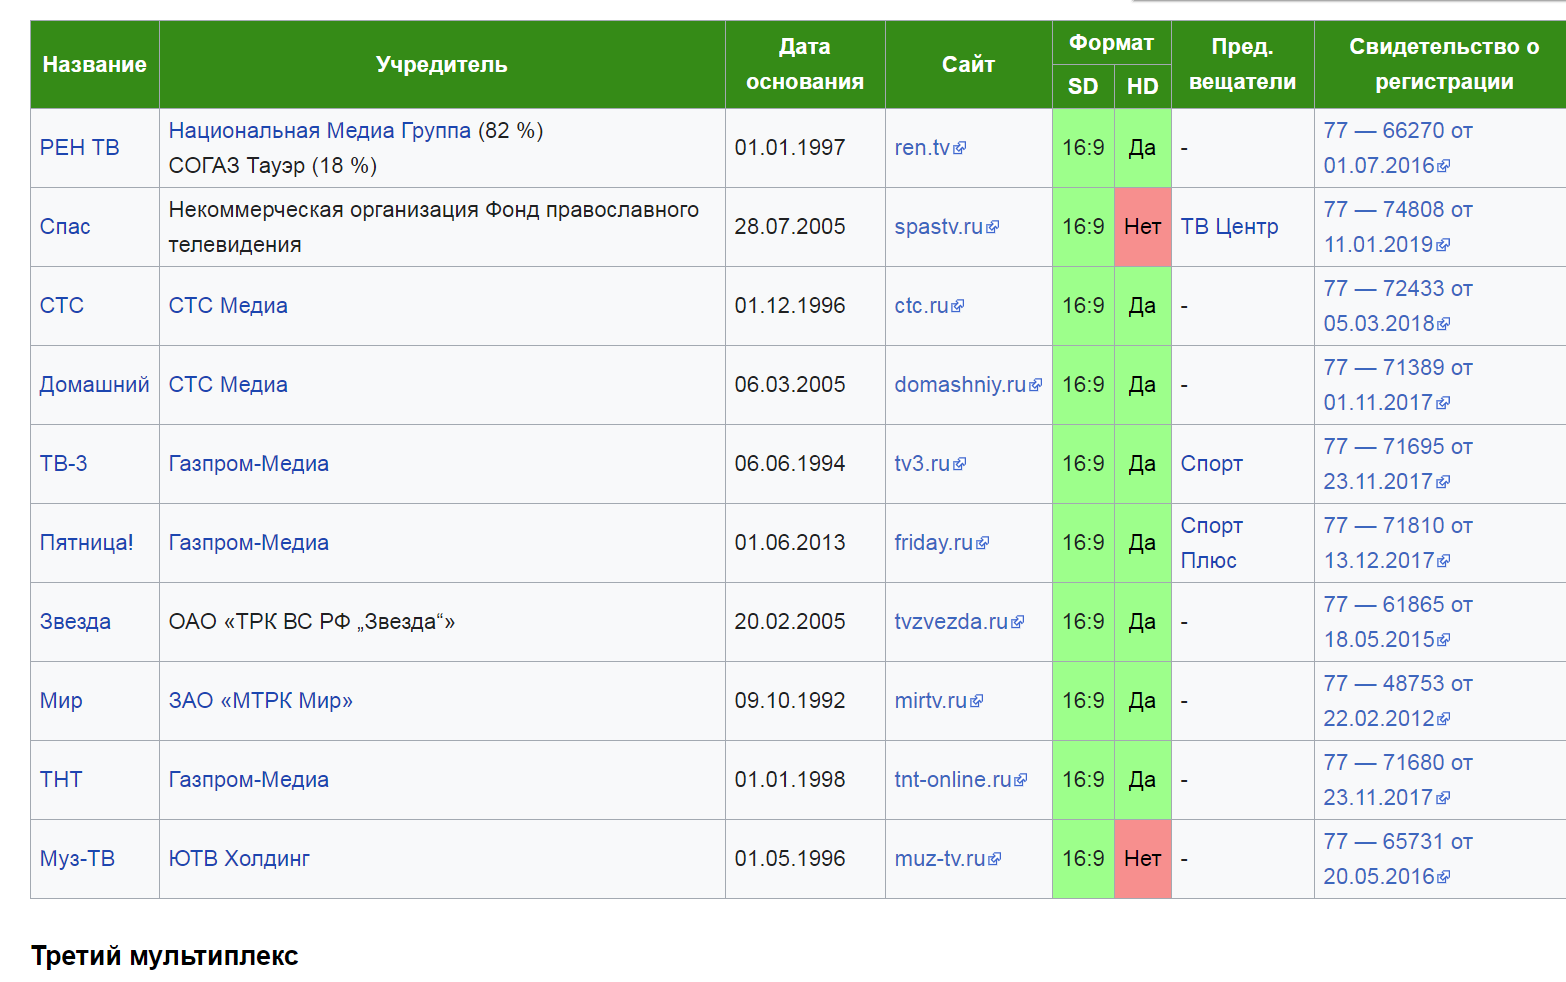Image resolution: width=1566 pixels, height=982 pixels.
Task: Open the ТВ-3 channel link
Action: [64, 464]
